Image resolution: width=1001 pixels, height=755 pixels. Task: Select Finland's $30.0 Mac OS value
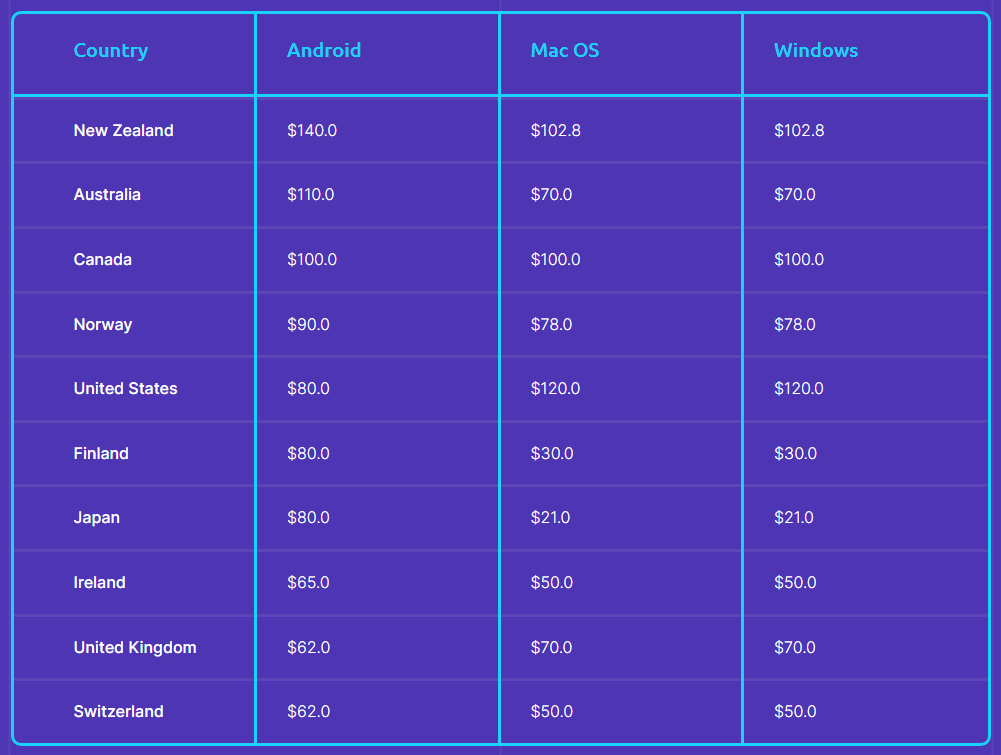tap(552, 454)
